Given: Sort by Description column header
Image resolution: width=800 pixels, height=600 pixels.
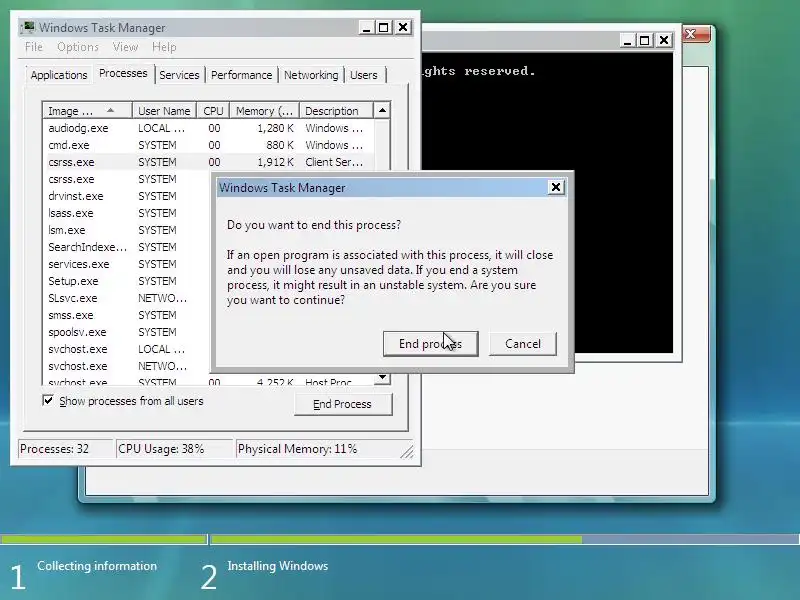Looking at the screenshot, I should pyautogui.click(x=336, y=111).
